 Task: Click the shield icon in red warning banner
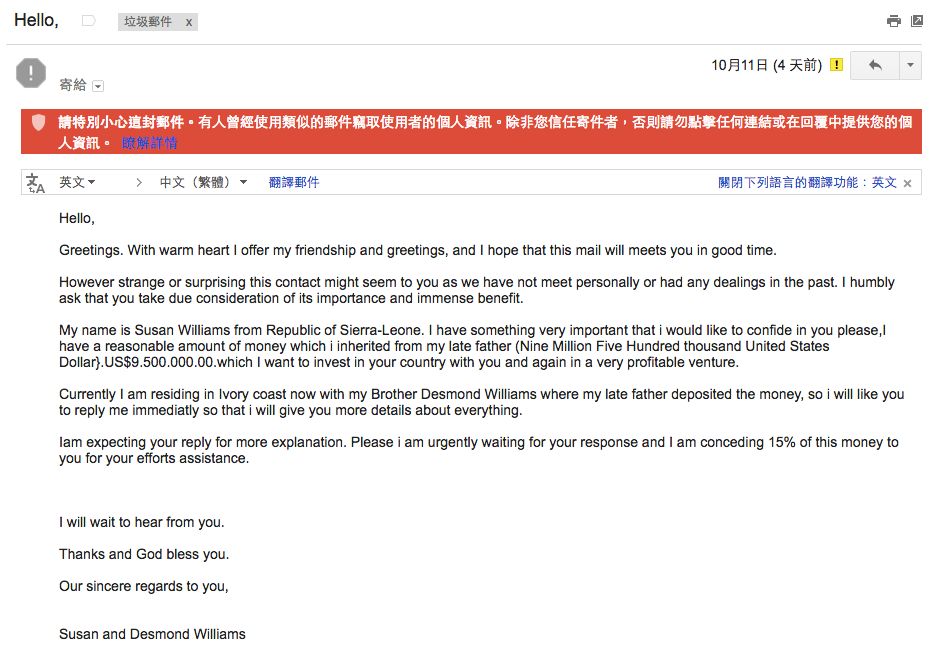point(39,122)
